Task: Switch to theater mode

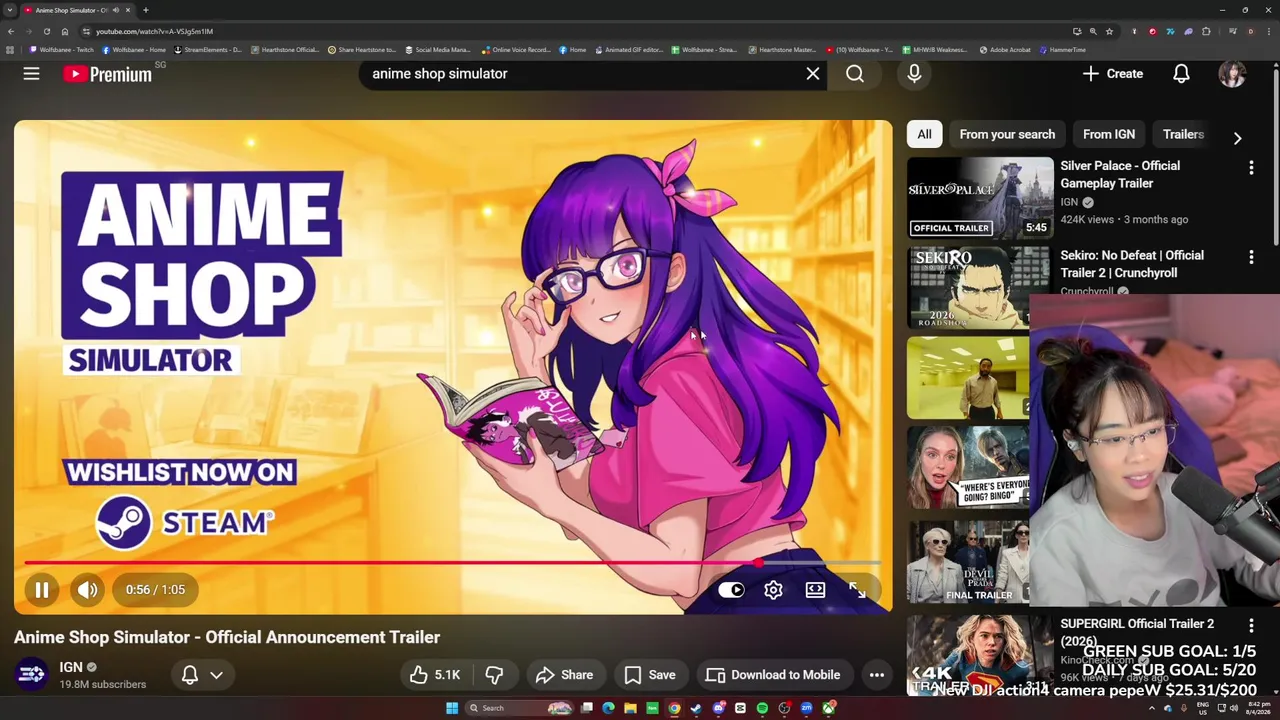Action: (x=815, y=590)
